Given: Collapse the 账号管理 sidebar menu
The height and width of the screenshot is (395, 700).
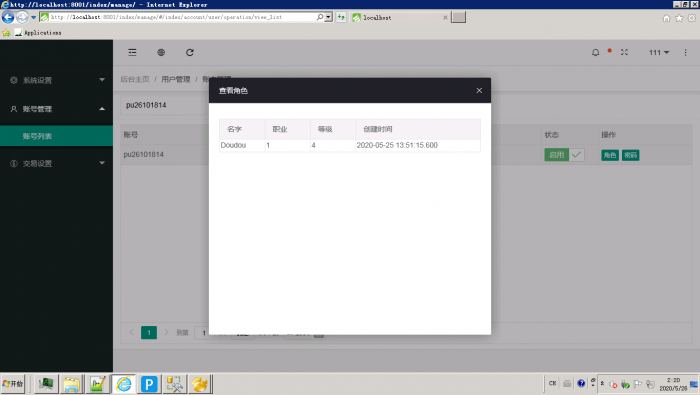Looking at the screenshot, I should (x=57, y=109).
